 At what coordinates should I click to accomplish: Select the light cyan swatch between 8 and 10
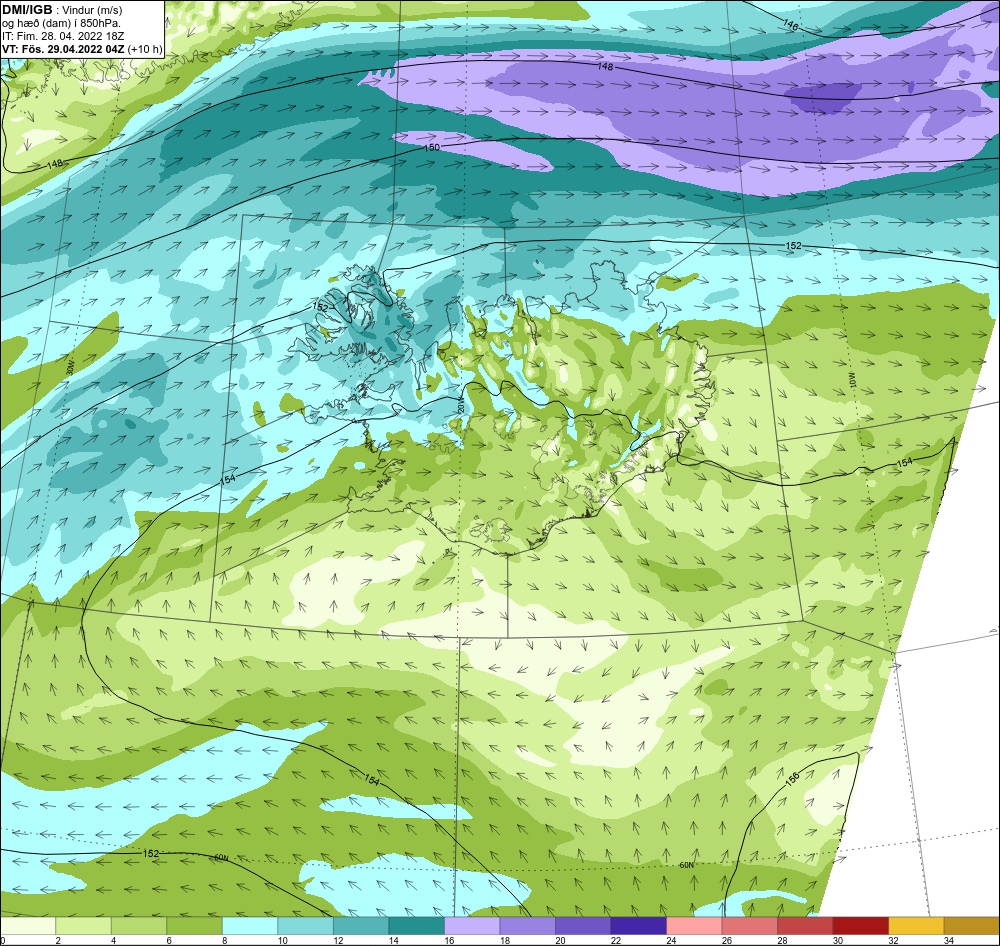point(250,926)
